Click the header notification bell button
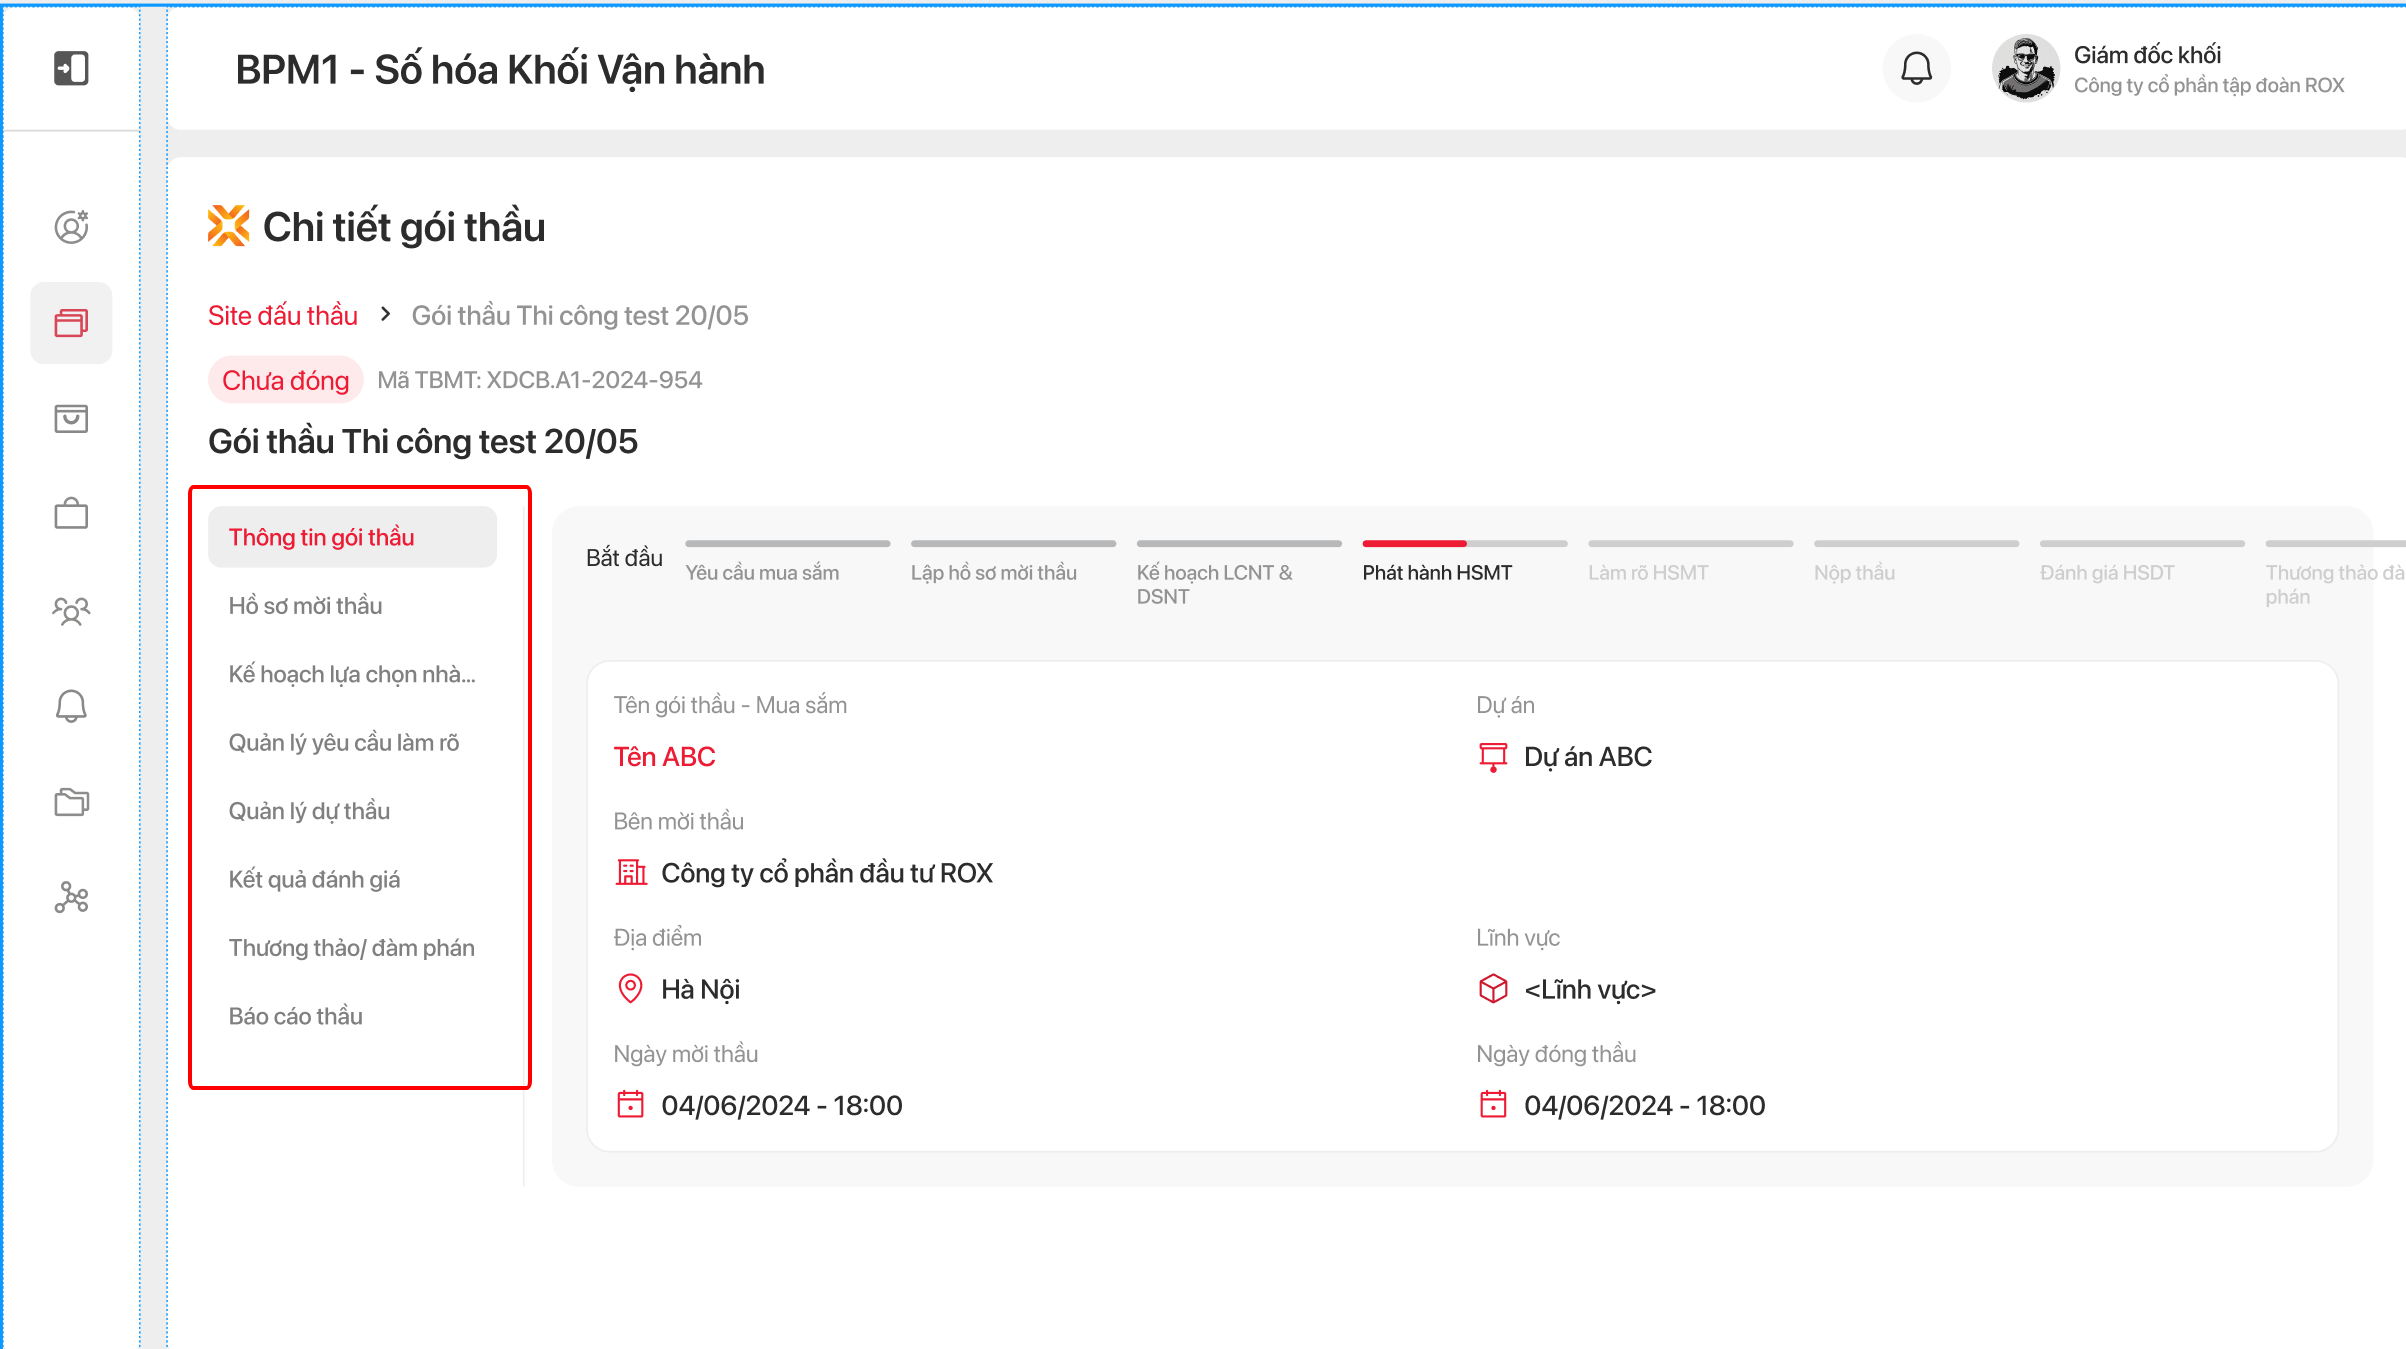Image resolution: width=2406 pixels, height=1349 pixels. pyautogui.click(x=1915, y=68)
